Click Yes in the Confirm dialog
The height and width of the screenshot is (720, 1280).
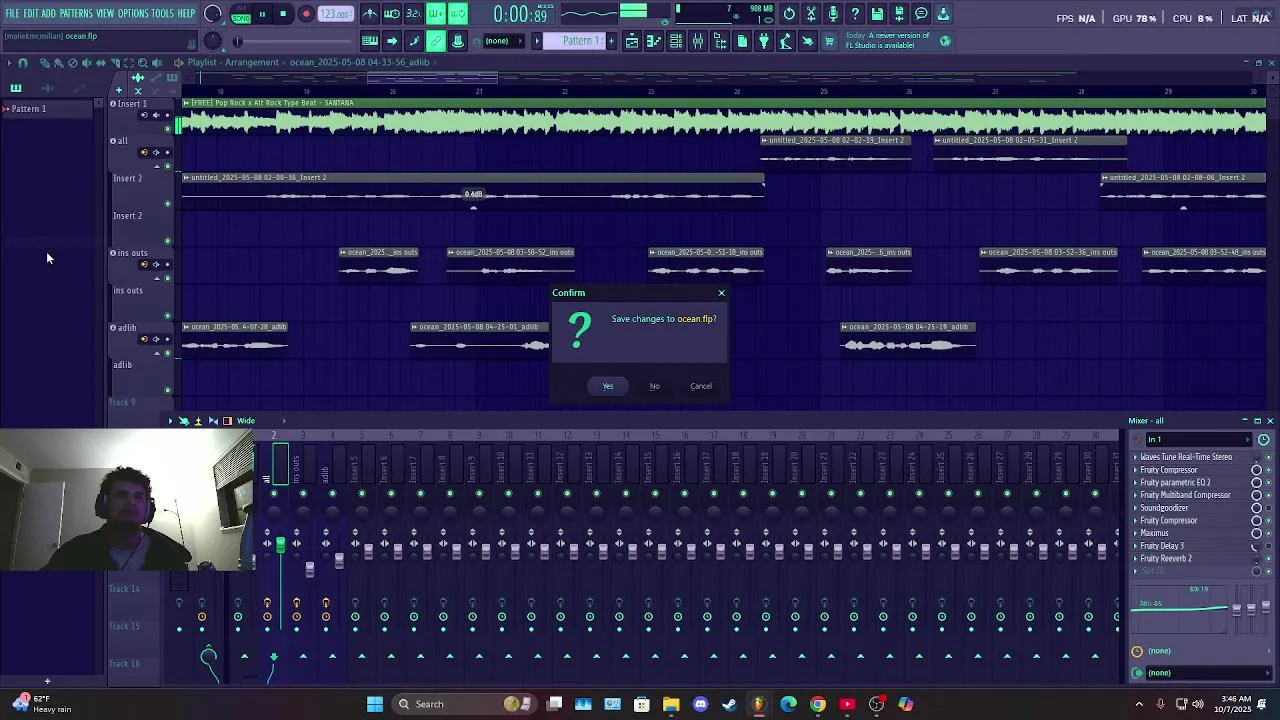coord(608,386)
